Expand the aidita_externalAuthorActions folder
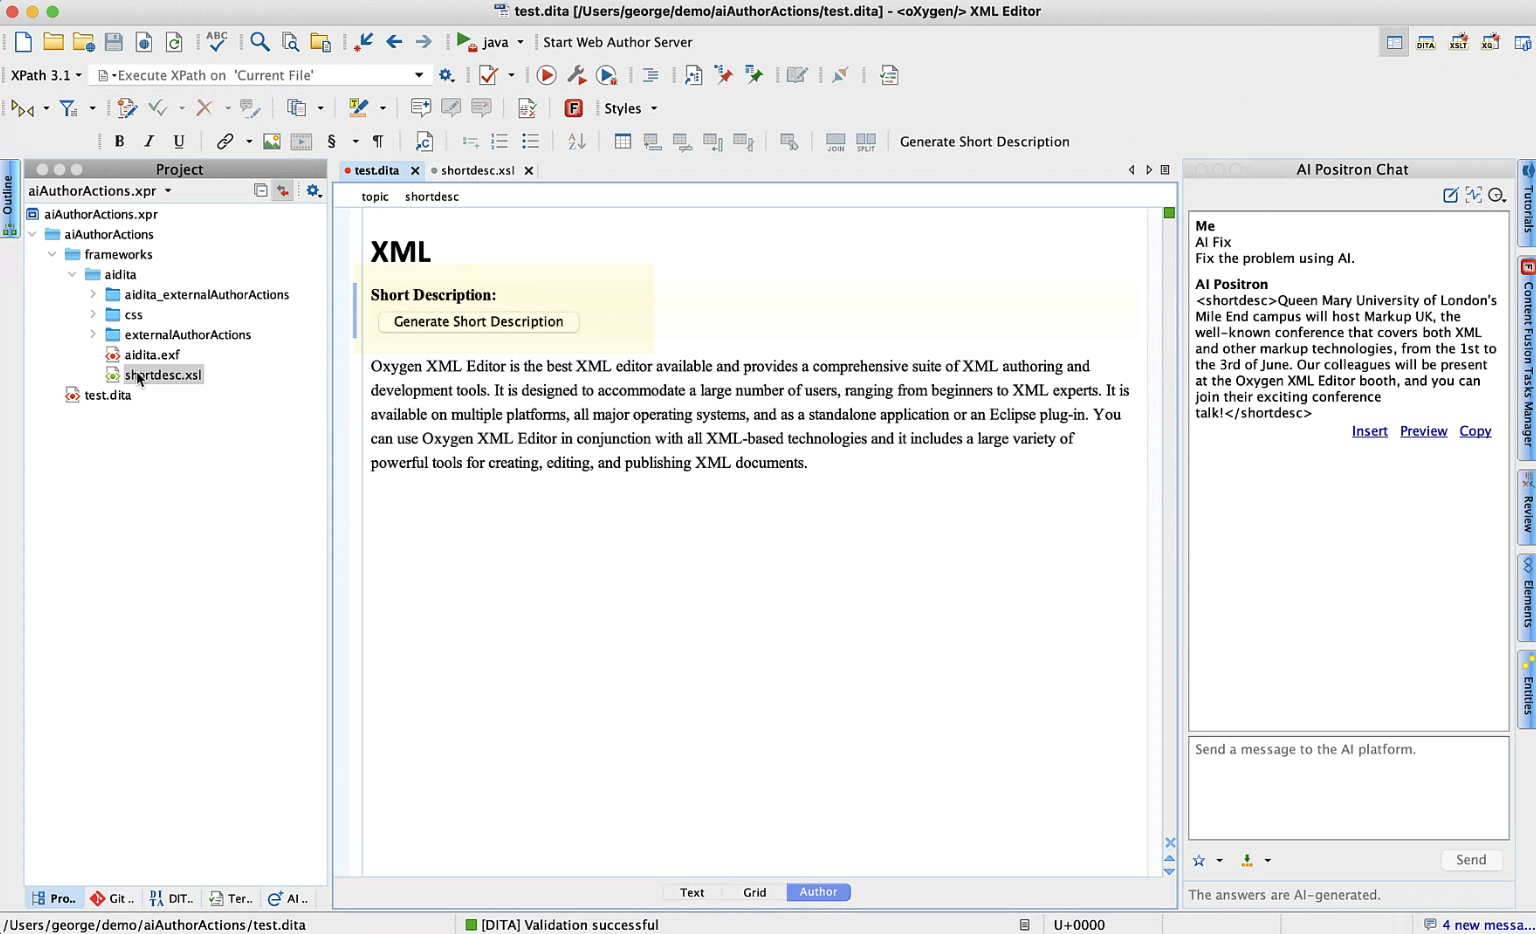 (x=93, y=294)
